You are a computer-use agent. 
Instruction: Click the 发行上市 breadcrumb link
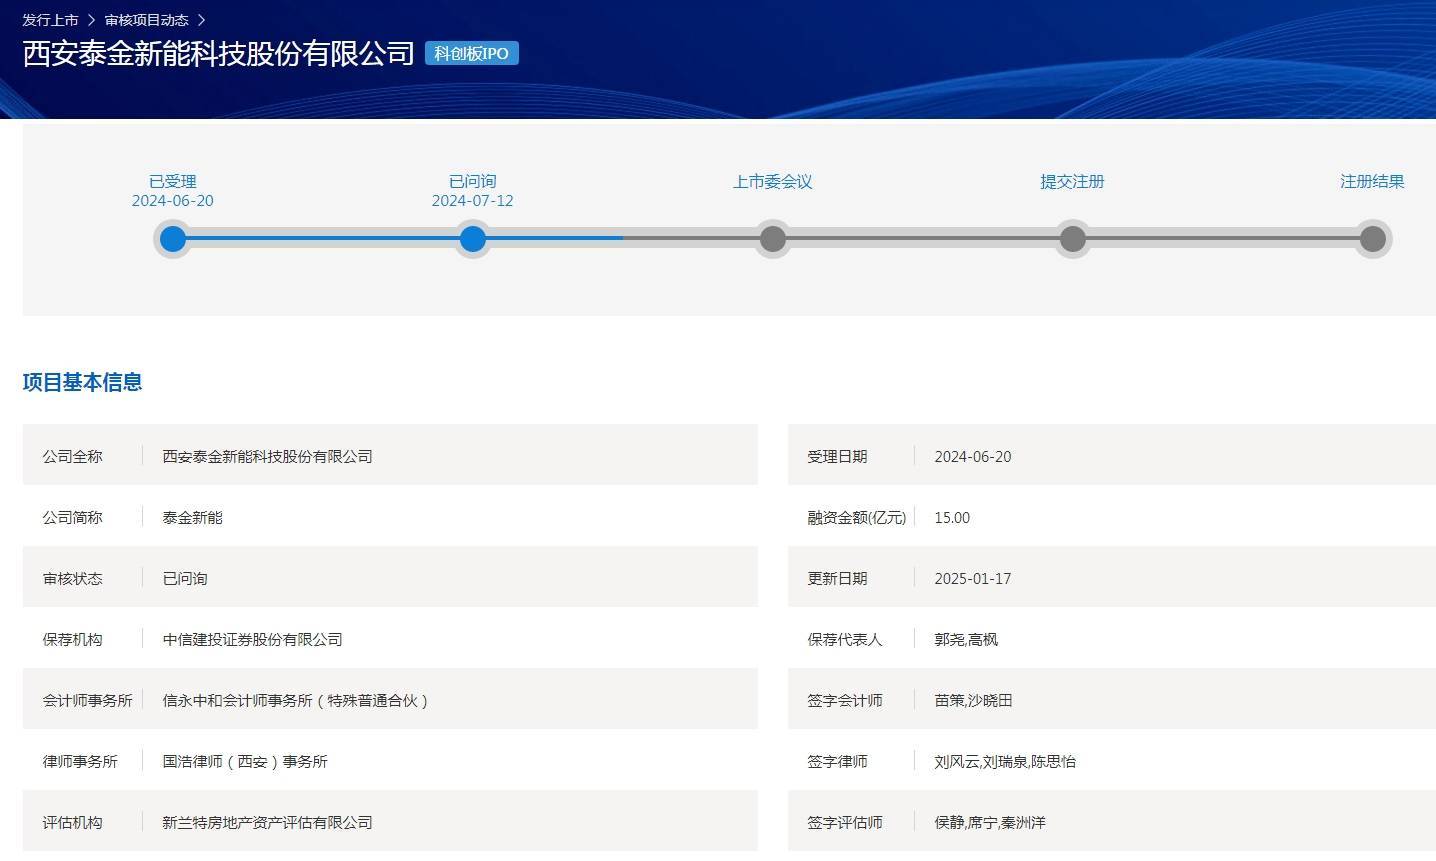pos(50,20)
